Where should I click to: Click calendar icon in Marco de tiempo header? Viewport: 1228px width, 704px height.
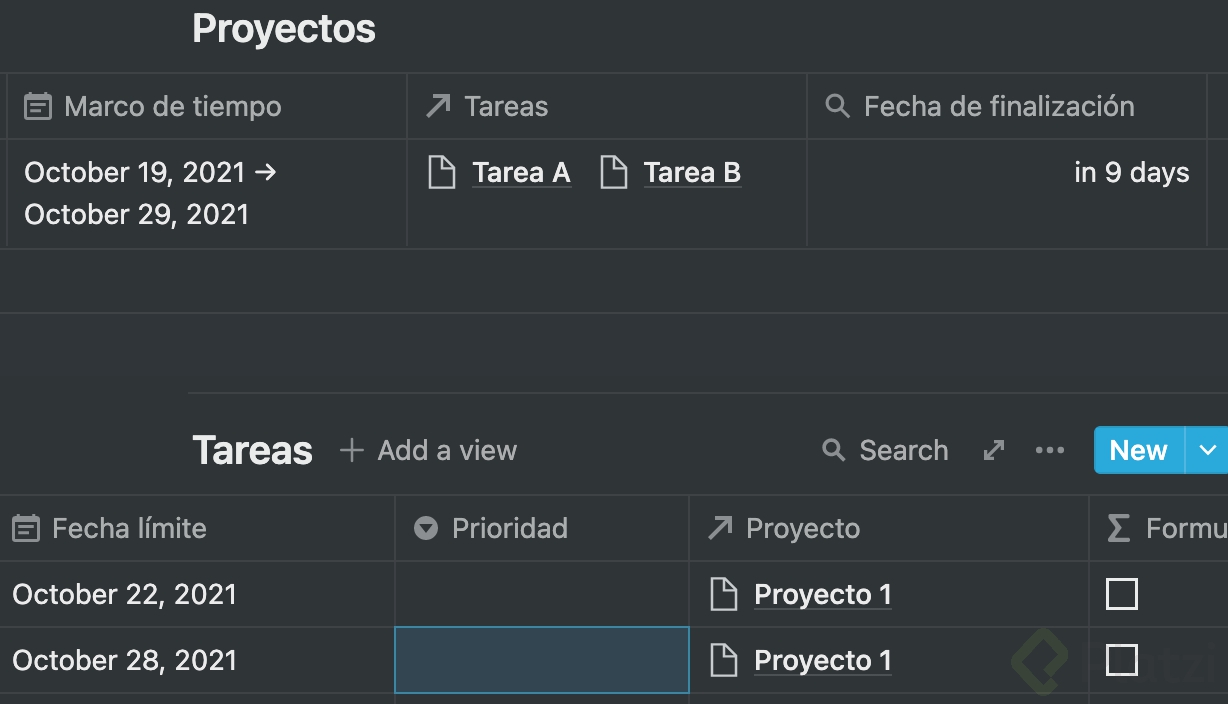(x=37, y=106)
